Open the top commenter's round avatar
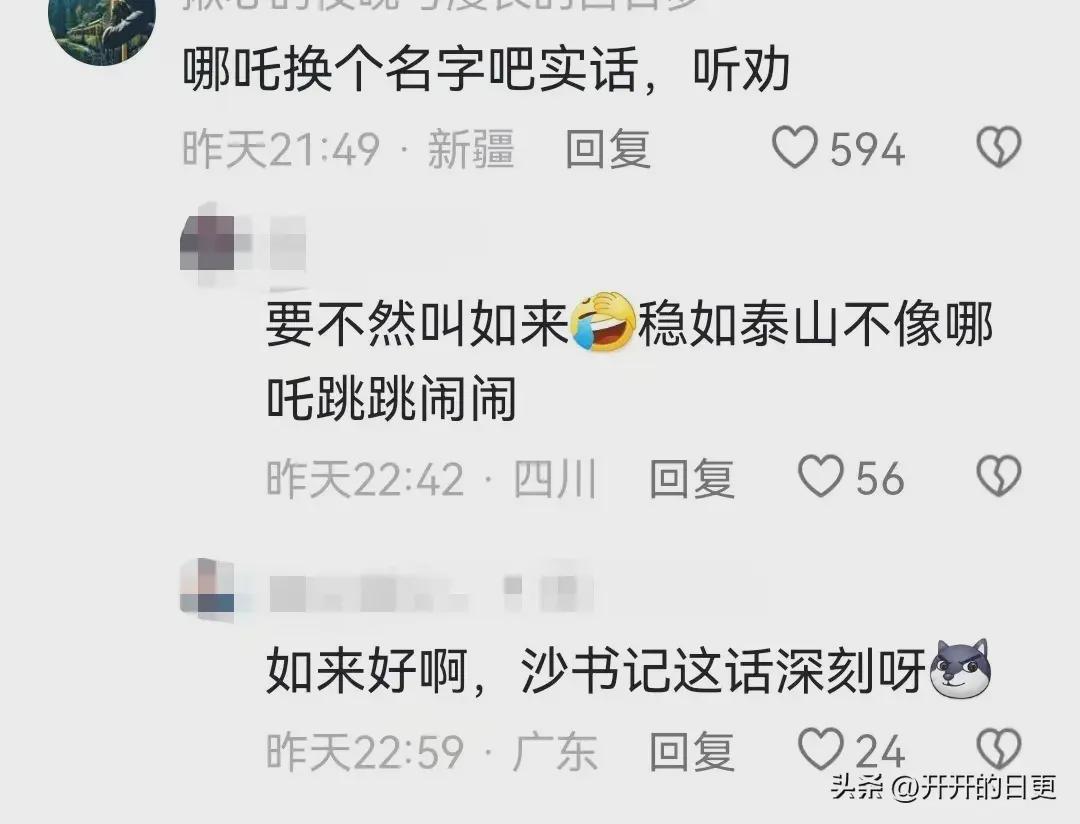1080x824 pixels. [102, 28]
